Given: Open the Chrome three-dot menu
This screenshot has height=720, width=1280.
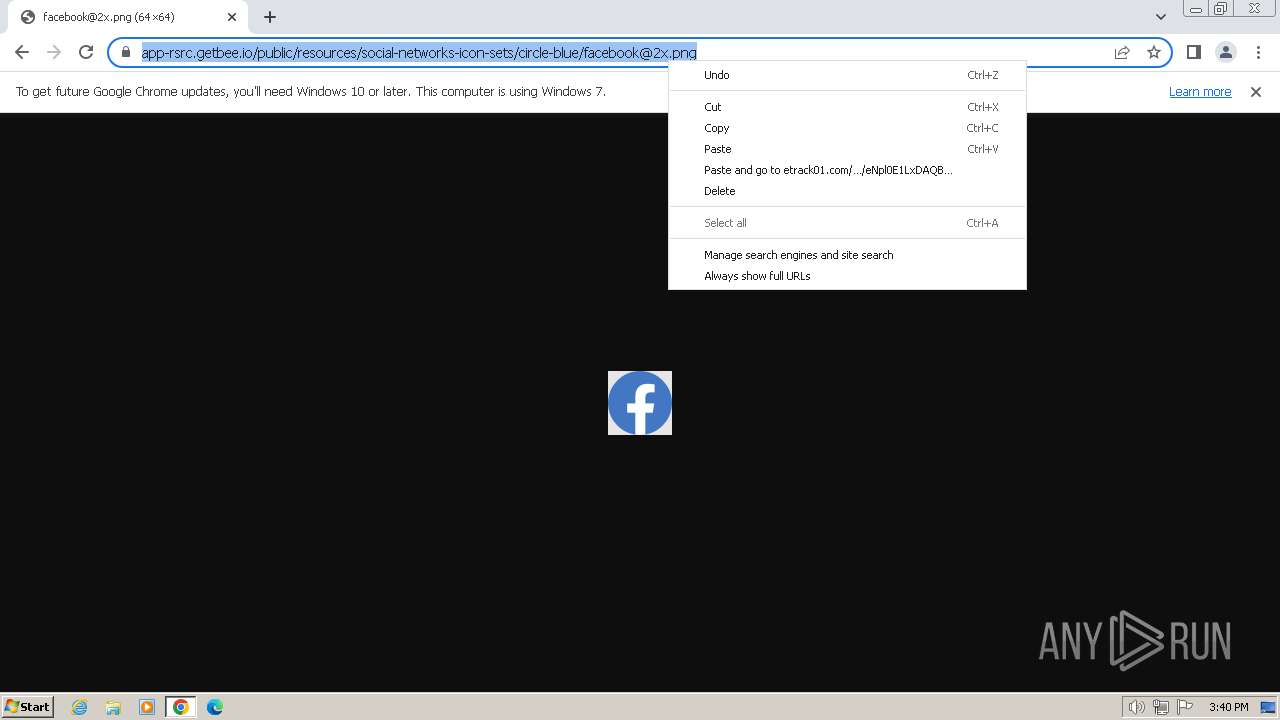Looking at the screenshot, I should coord(1258,52).
